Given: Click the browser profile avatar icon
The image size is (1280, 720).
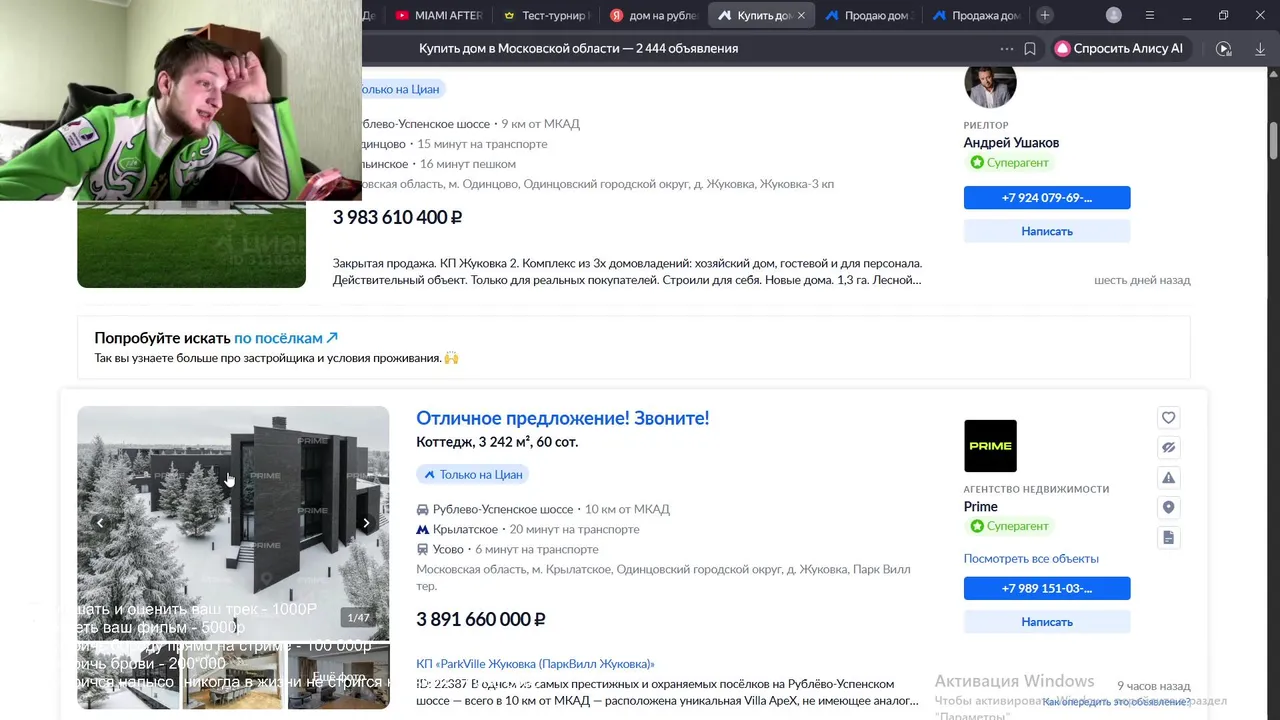Looking at the screenshot, I should click(x=1114, y=15).
